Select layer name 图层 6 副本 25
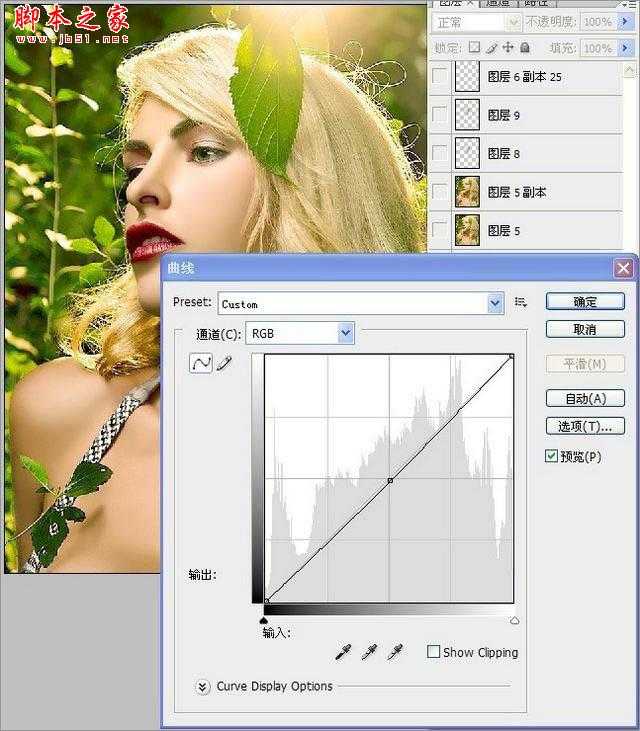Viewport: 640px width, 731px height. click(x=524, y=76)
